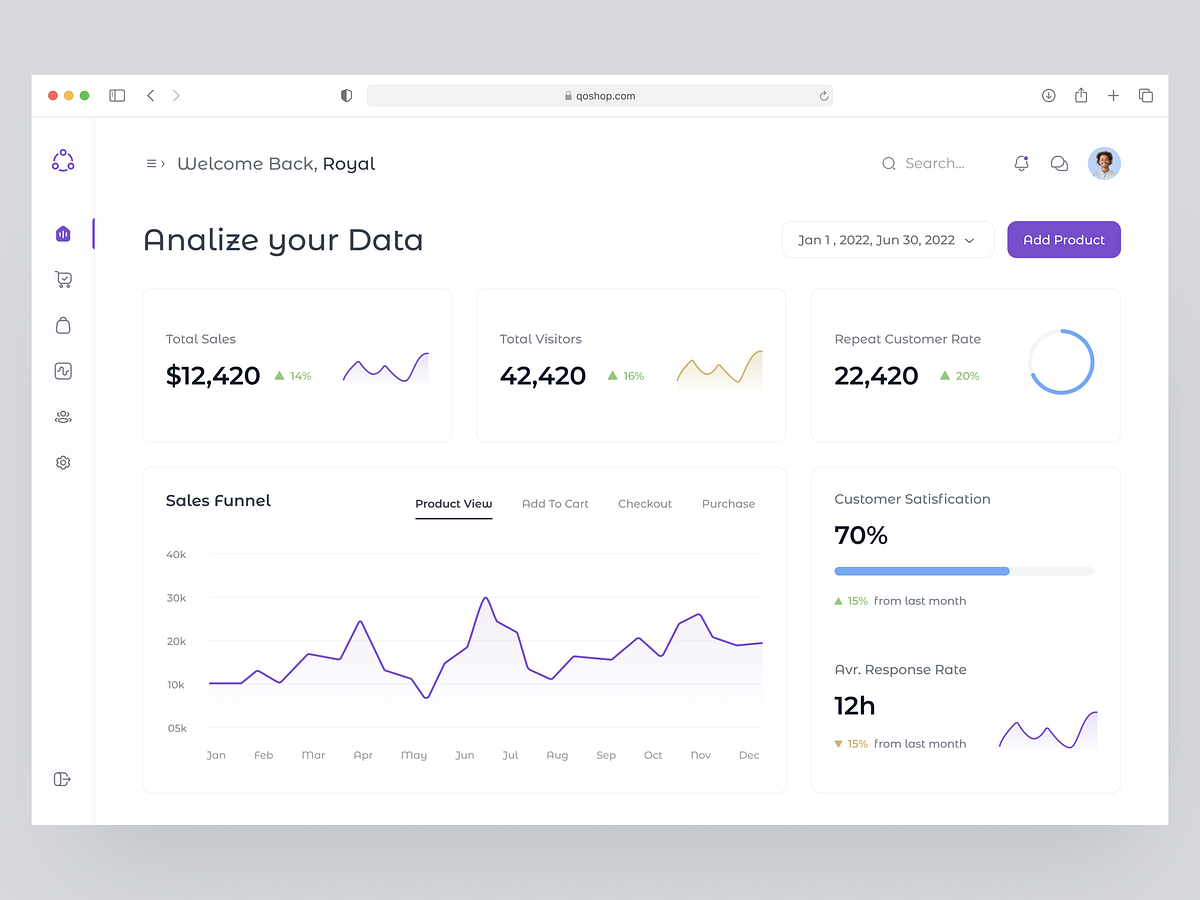The height and width of the screenshot is (900, 1200).
Task: Click the analytics activity icon in sidebar
Action: pos(63,371)
